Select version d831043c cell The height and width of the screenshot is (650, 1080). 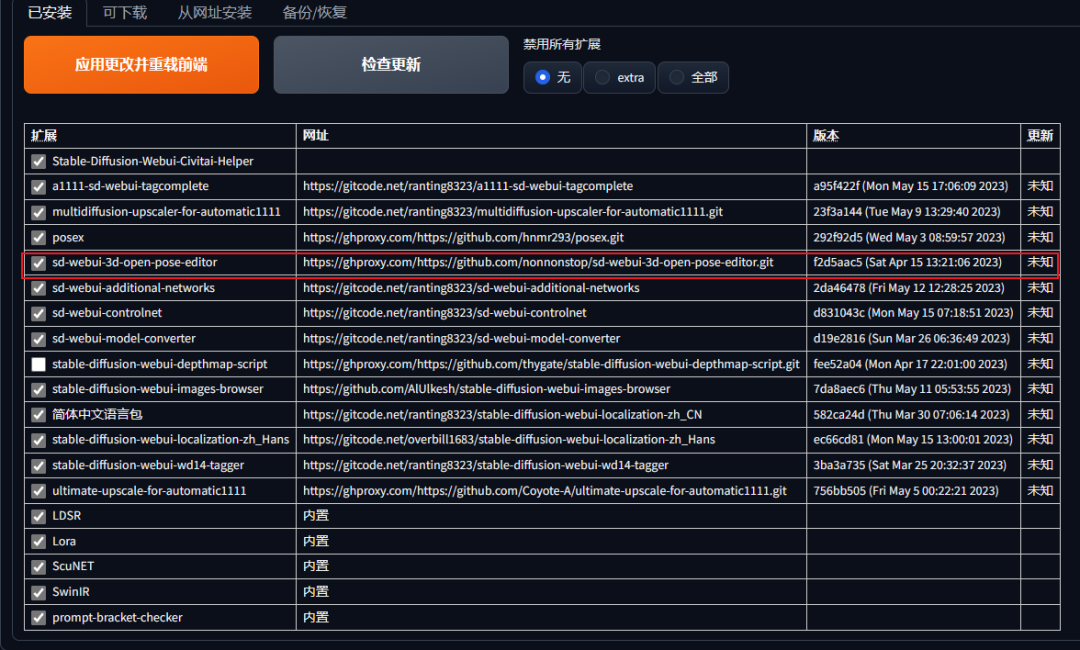[913, 313]
